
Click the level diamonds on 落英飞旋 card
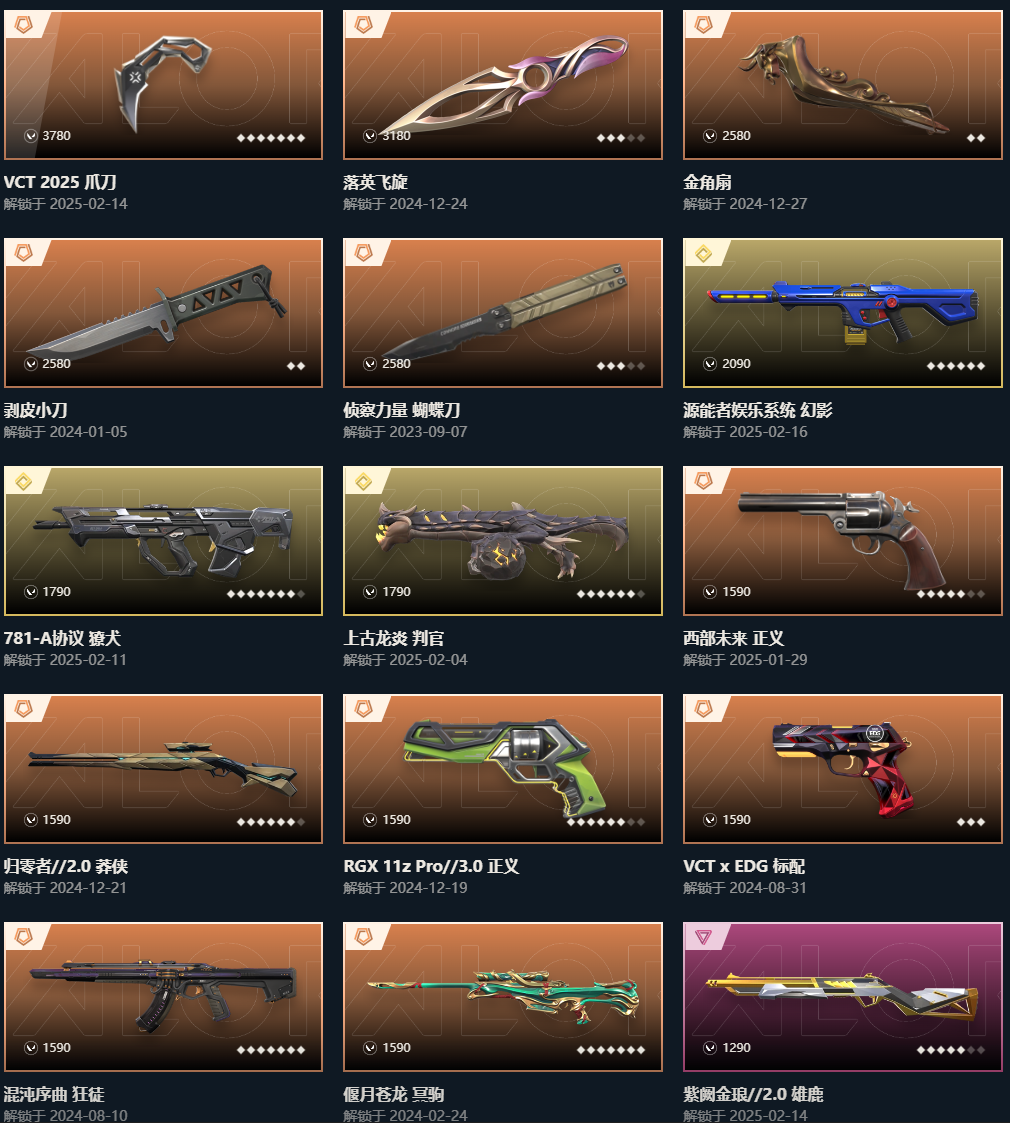620,138
